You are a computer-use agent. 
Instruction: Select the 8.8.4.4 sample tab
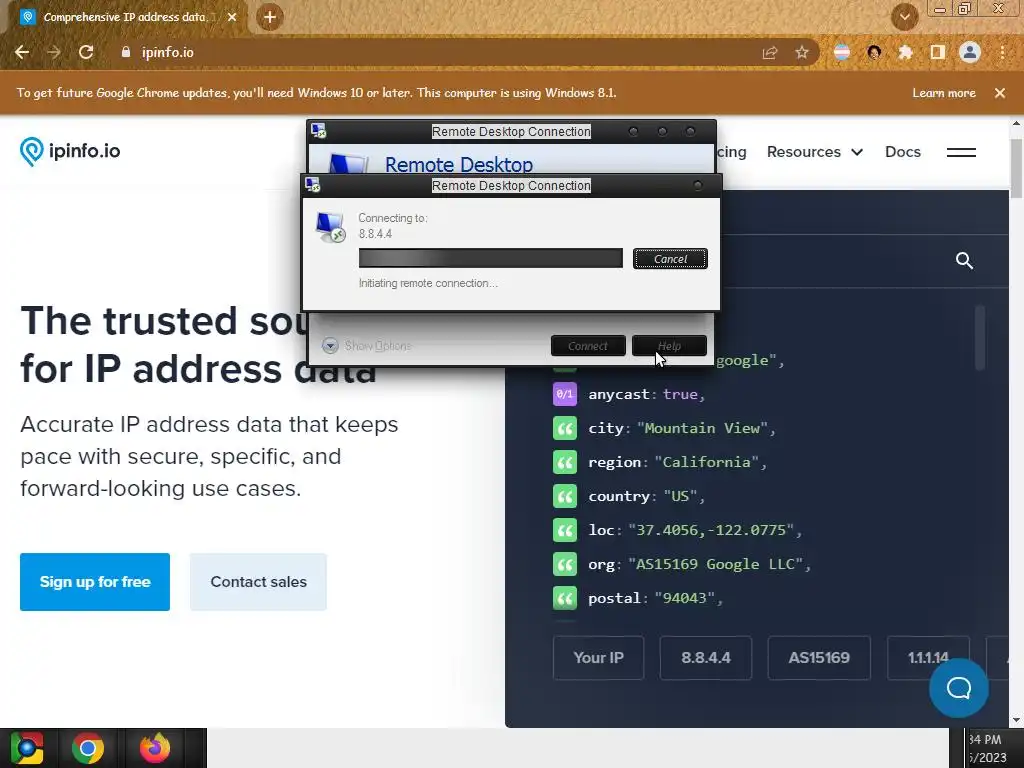pyautogui.click(x=706, y=658)
